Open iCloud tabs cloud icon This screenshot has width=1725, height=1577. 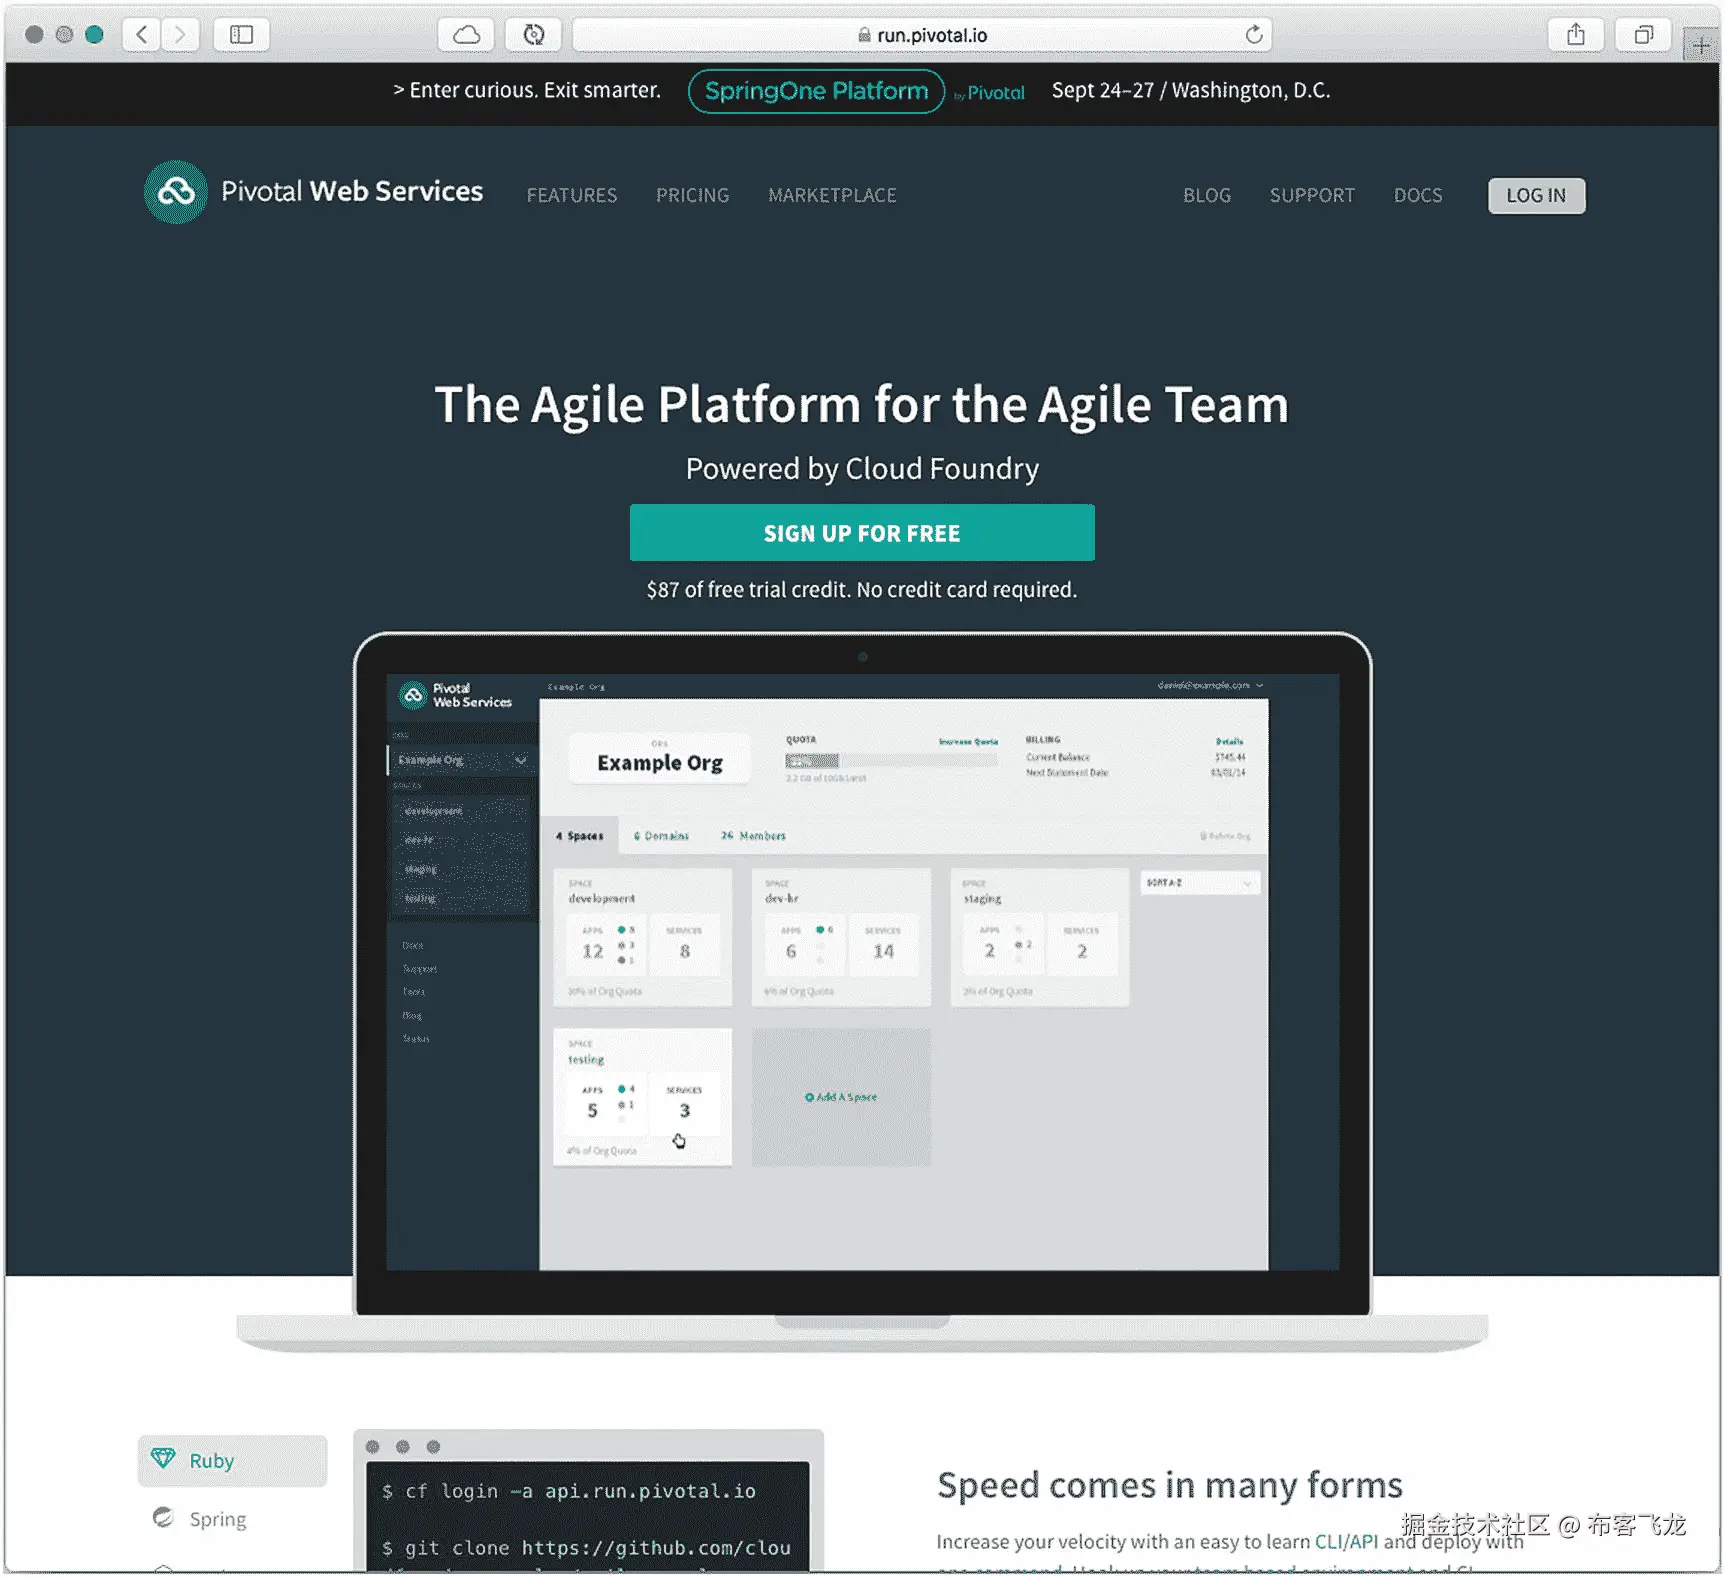(466, 35)
